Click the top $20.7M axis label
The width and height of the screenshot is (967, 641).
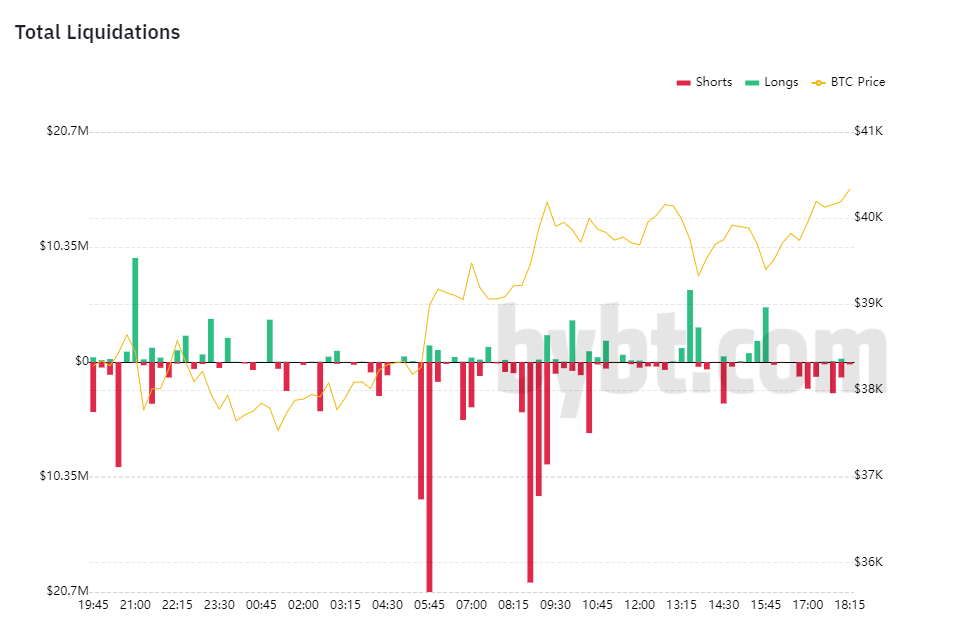(x=65, y=131)
